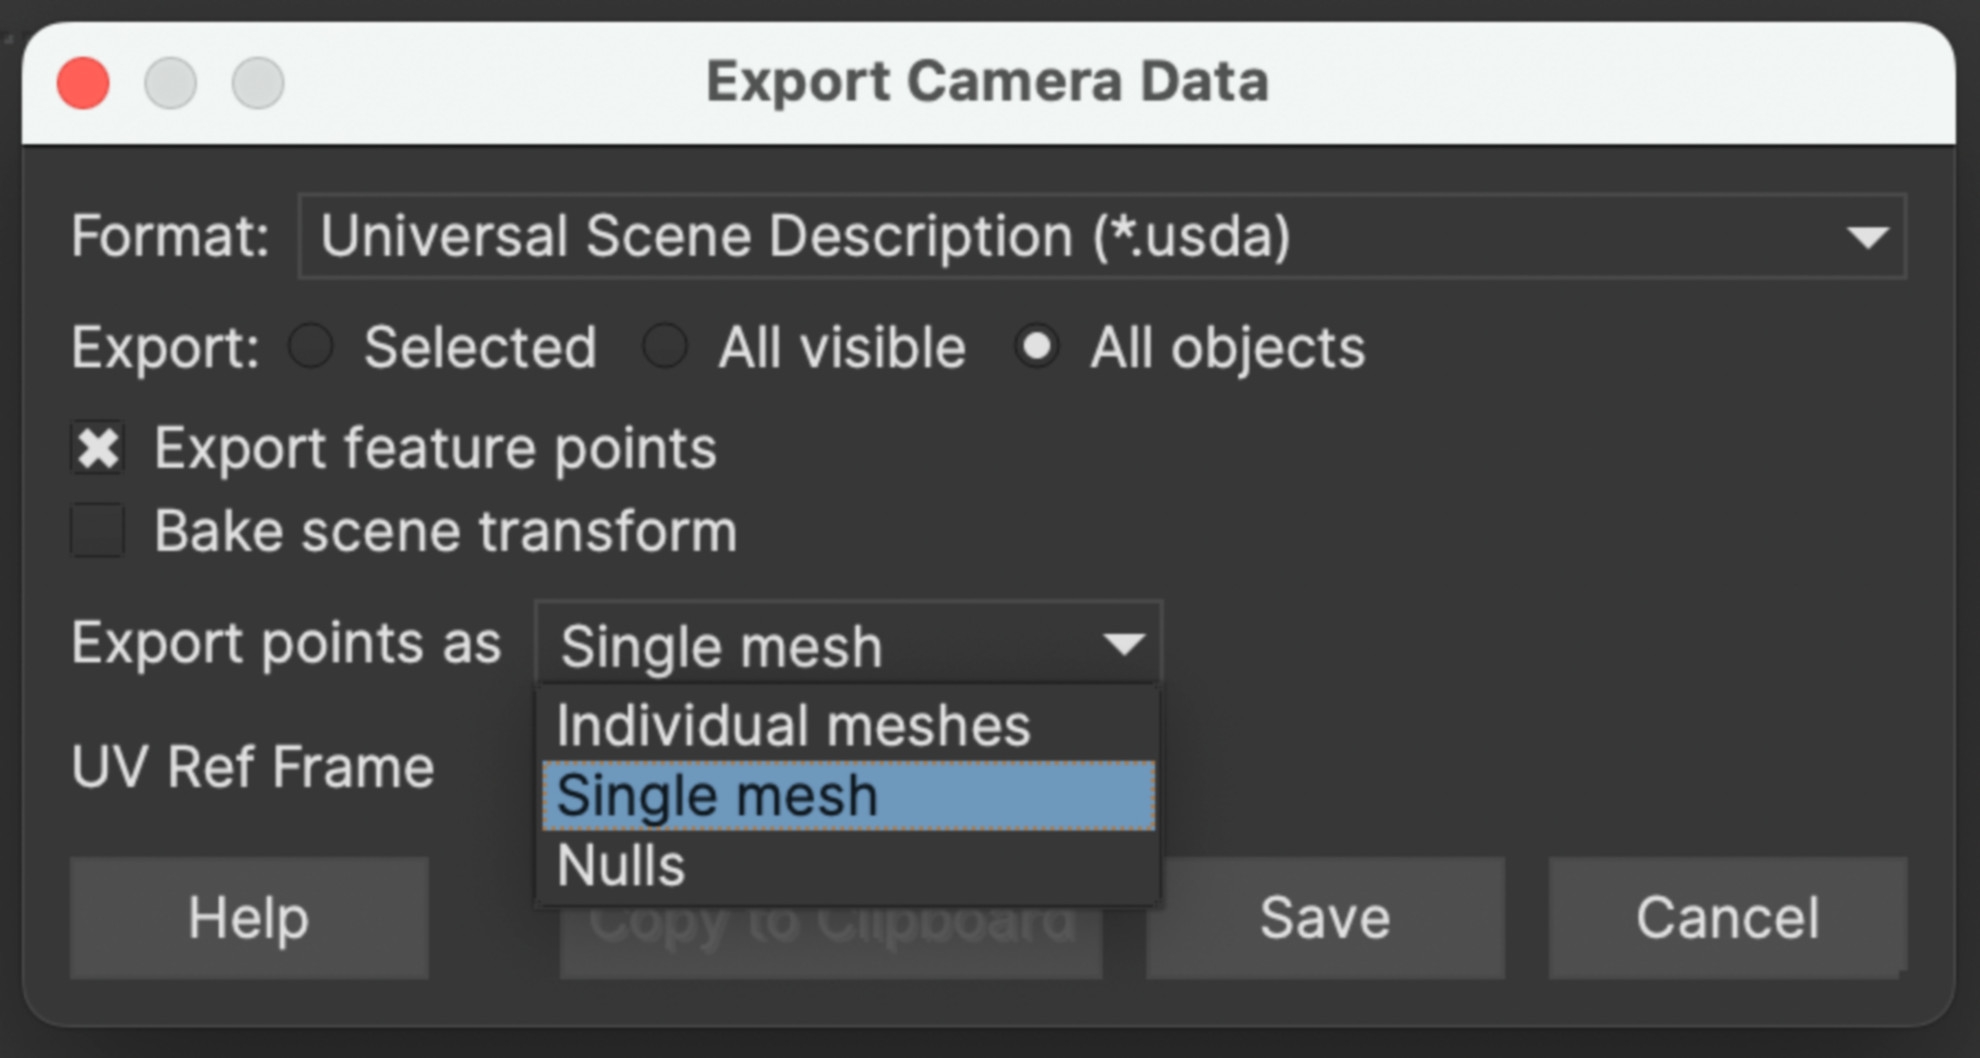Click the Copy to Clipboard button
1980x1058 pixels.
coord(830,920)
